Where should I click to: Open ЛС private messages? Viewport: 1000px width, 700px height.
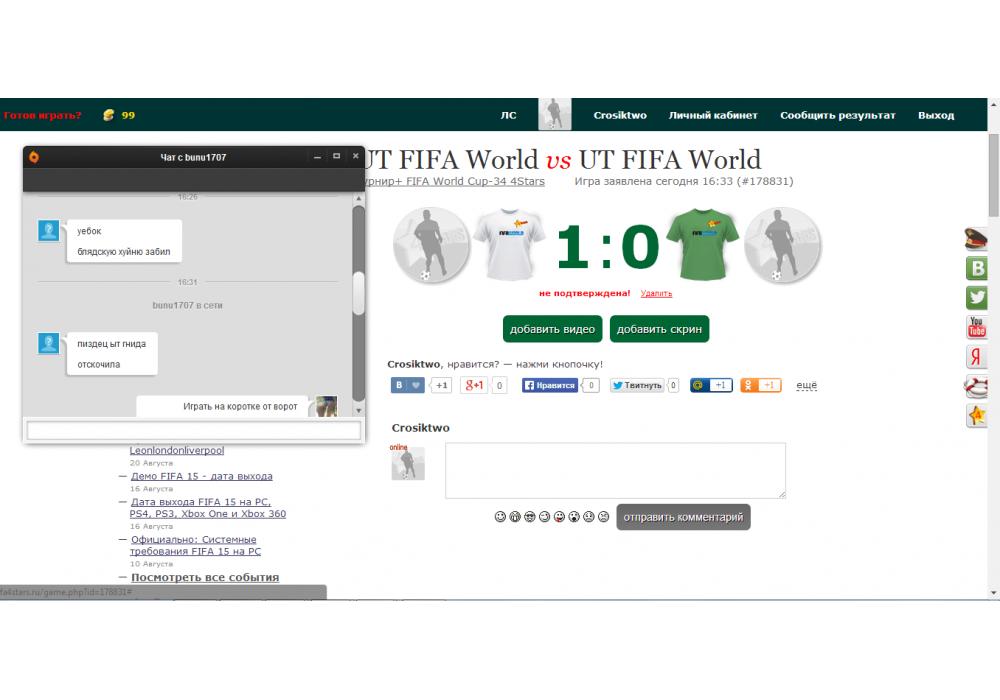coord(508,115)
